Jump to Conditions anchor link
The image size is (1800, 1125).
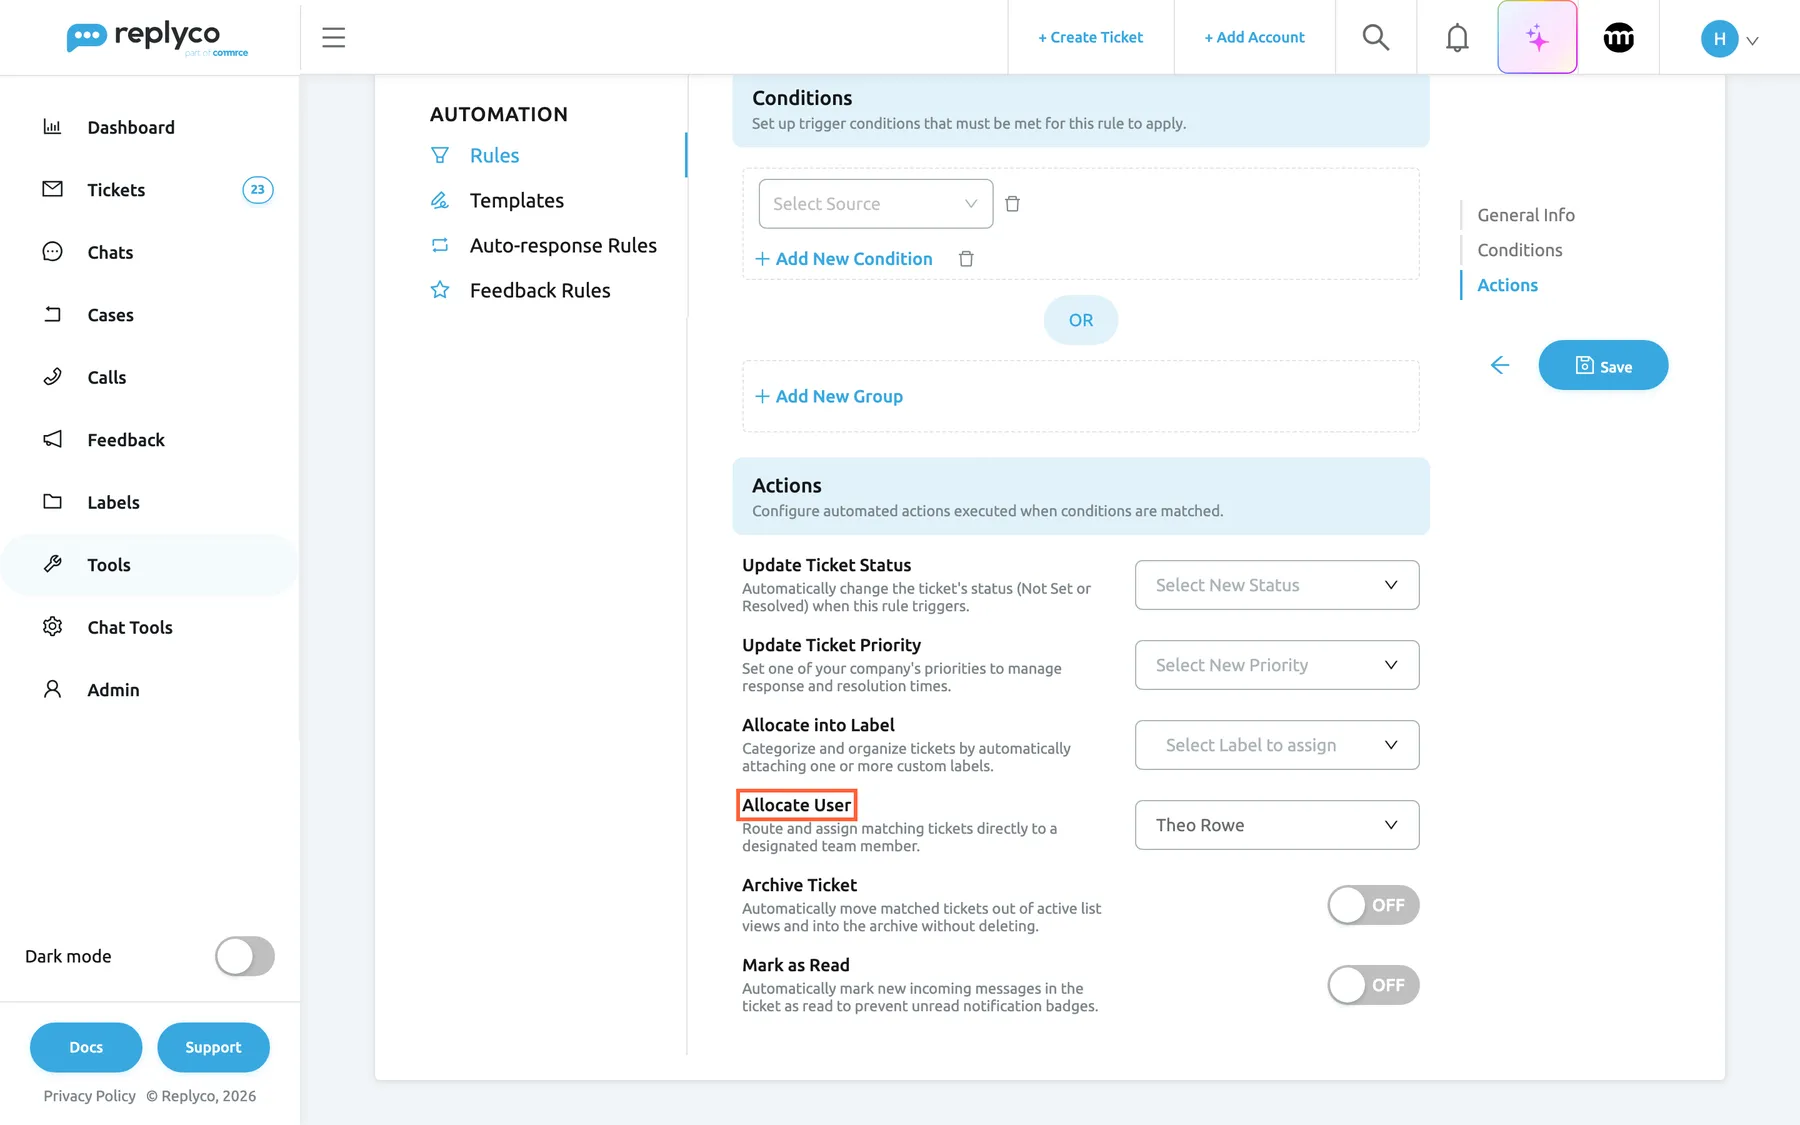(1519, 250)
